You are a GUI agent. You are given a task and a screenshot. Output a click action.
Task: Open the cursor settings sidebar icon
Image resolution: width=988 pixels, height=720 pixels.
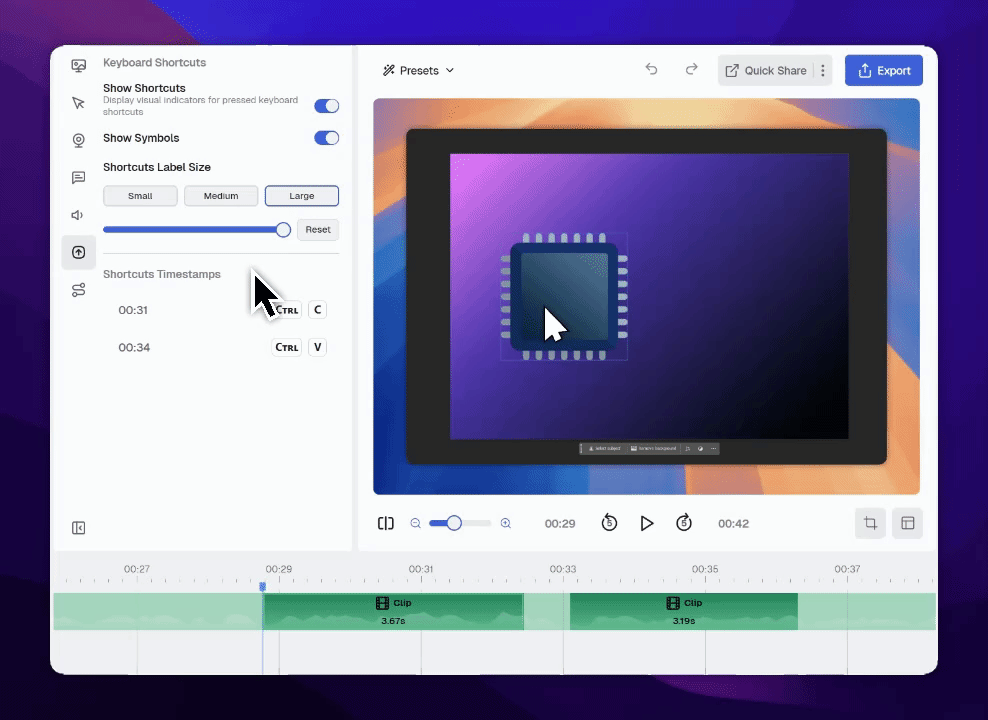point(79,103)
